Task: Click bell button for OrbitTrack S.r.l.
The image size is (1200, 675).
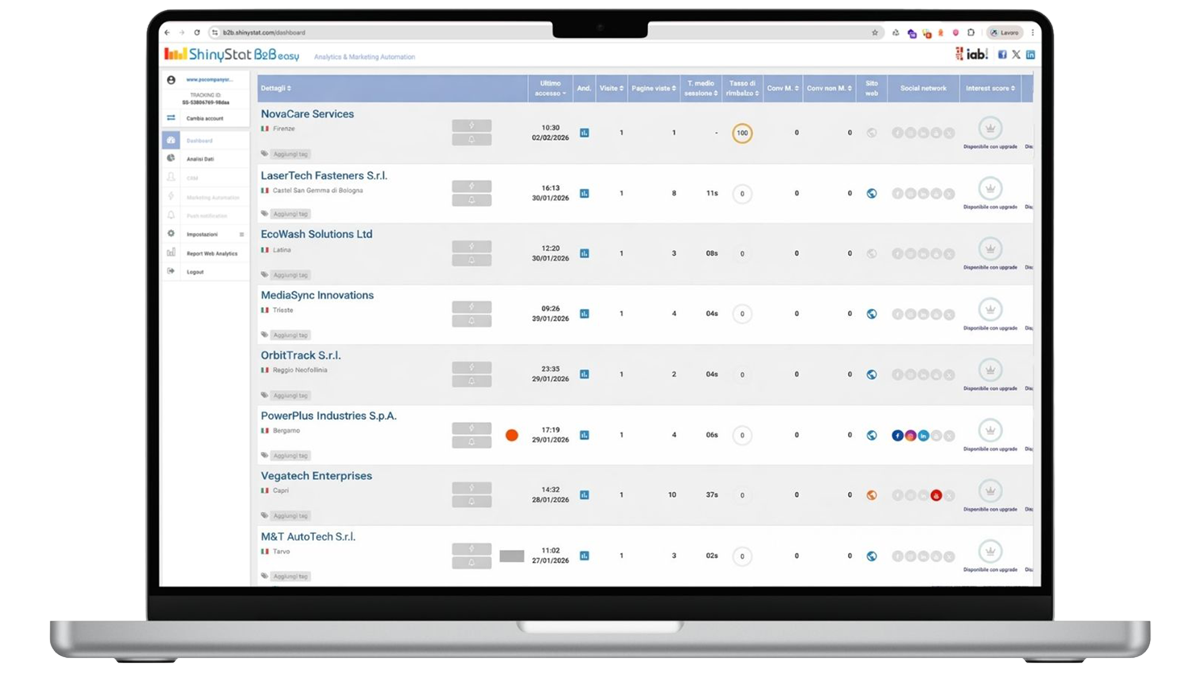Action: (471, 381)
